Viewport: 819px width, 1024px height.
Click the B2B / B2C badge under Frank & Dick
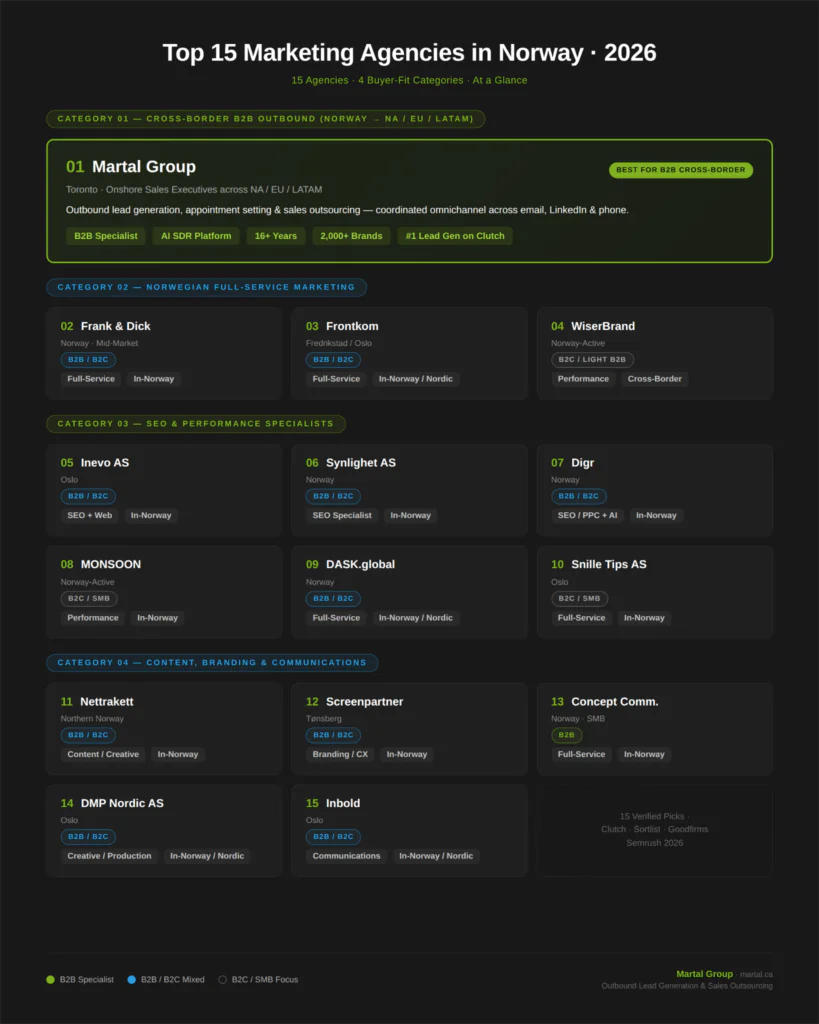pos(88,360)
